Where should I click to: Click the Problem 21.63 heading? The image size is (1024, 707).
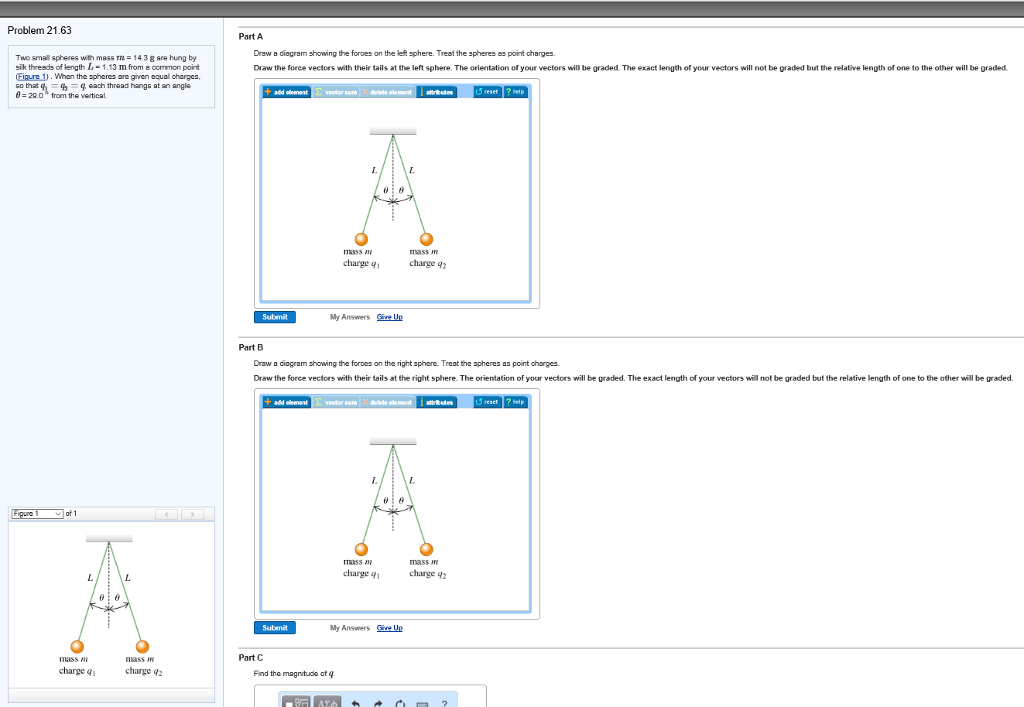39,31
